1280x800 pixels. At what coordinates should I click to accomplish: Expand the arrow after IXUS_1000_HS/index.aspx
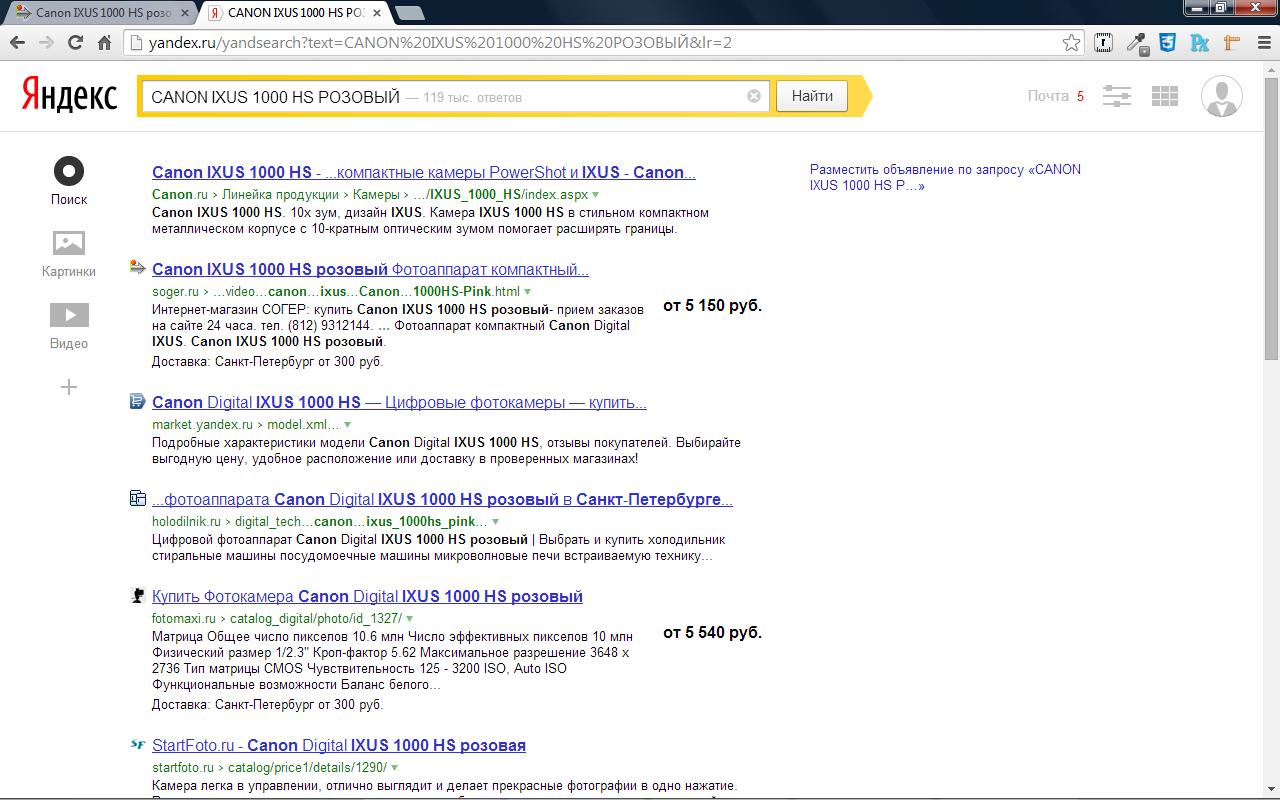pyautogui.click(x=596, y=195)
